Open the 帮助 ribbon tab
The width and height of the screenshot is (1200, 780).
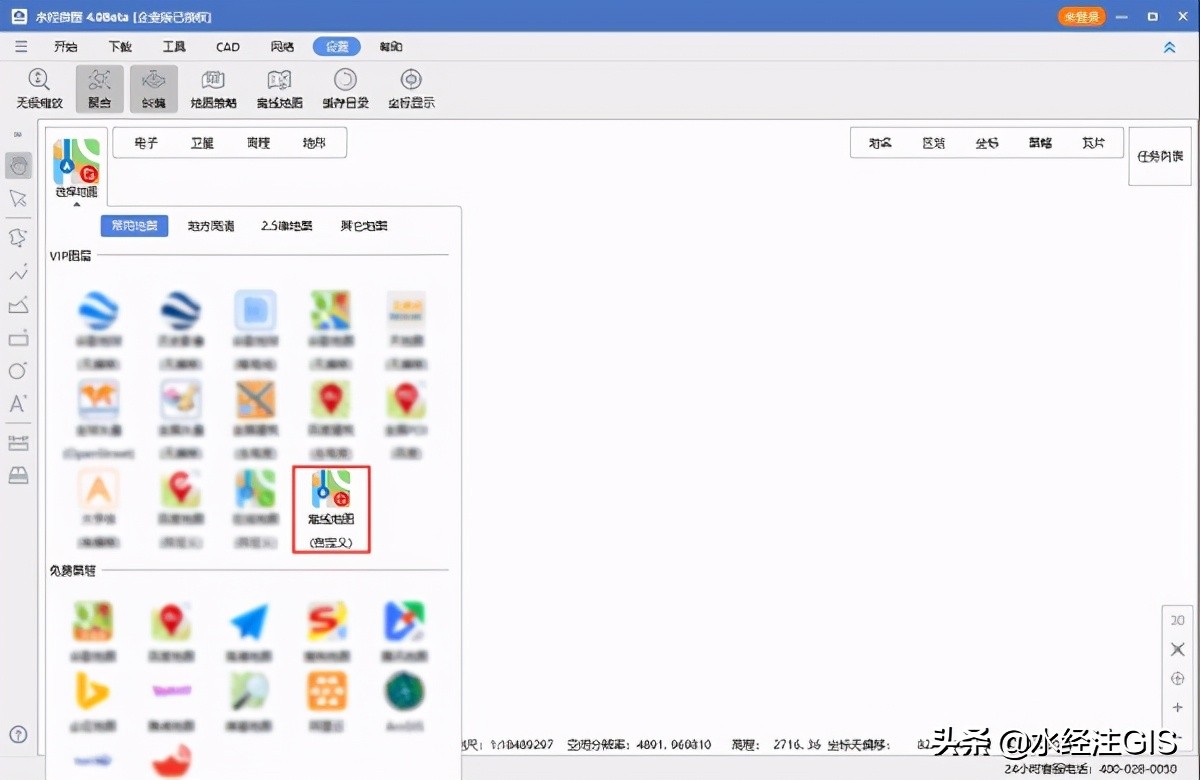(391, 47)
